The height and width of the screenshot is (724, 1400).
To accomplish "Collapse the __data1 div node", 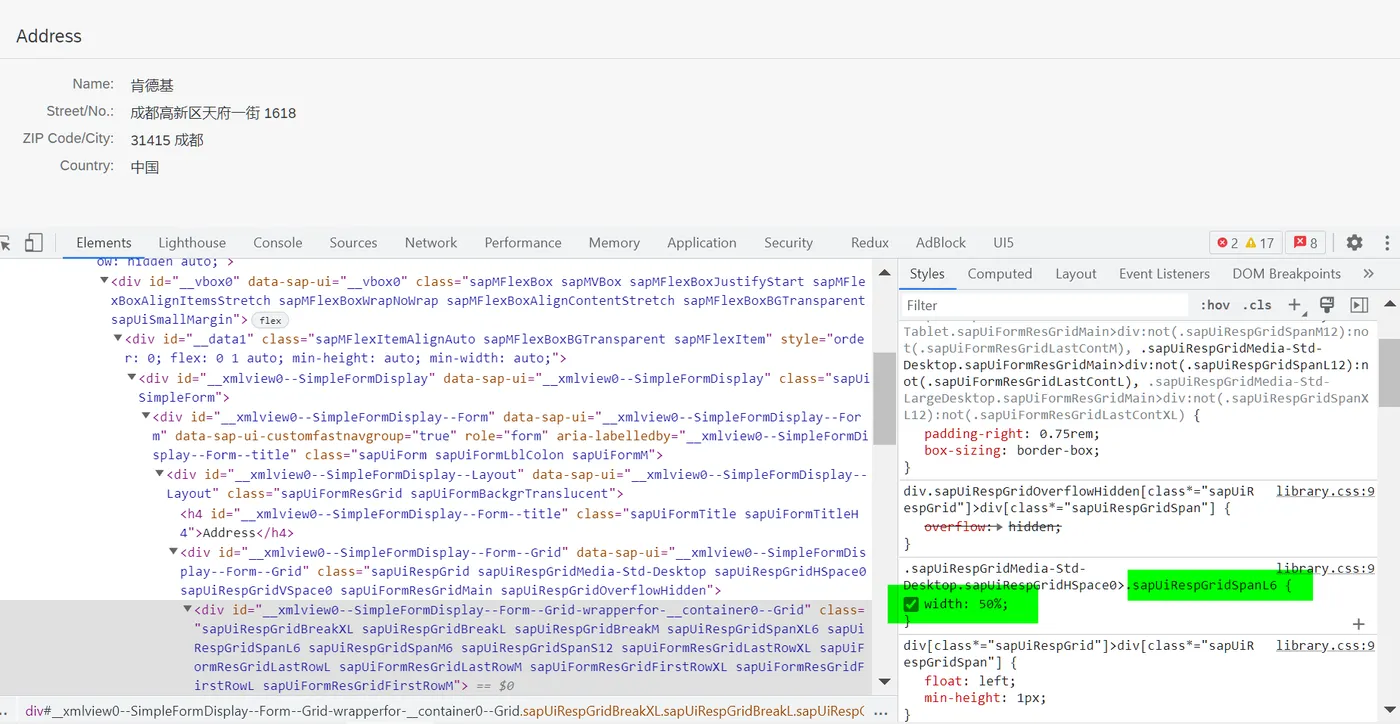I will coord(118,339).
